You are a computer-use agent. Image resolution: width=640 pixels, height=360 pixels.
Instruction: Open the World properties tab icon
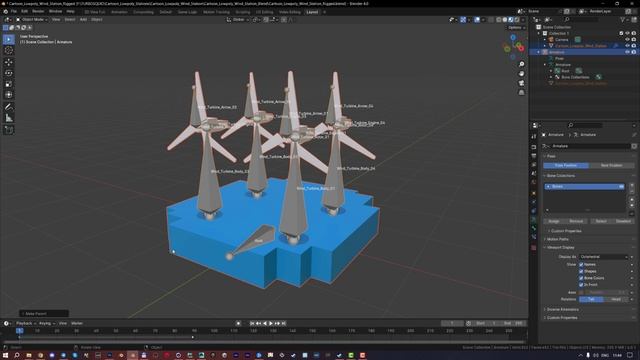point(534,182)
